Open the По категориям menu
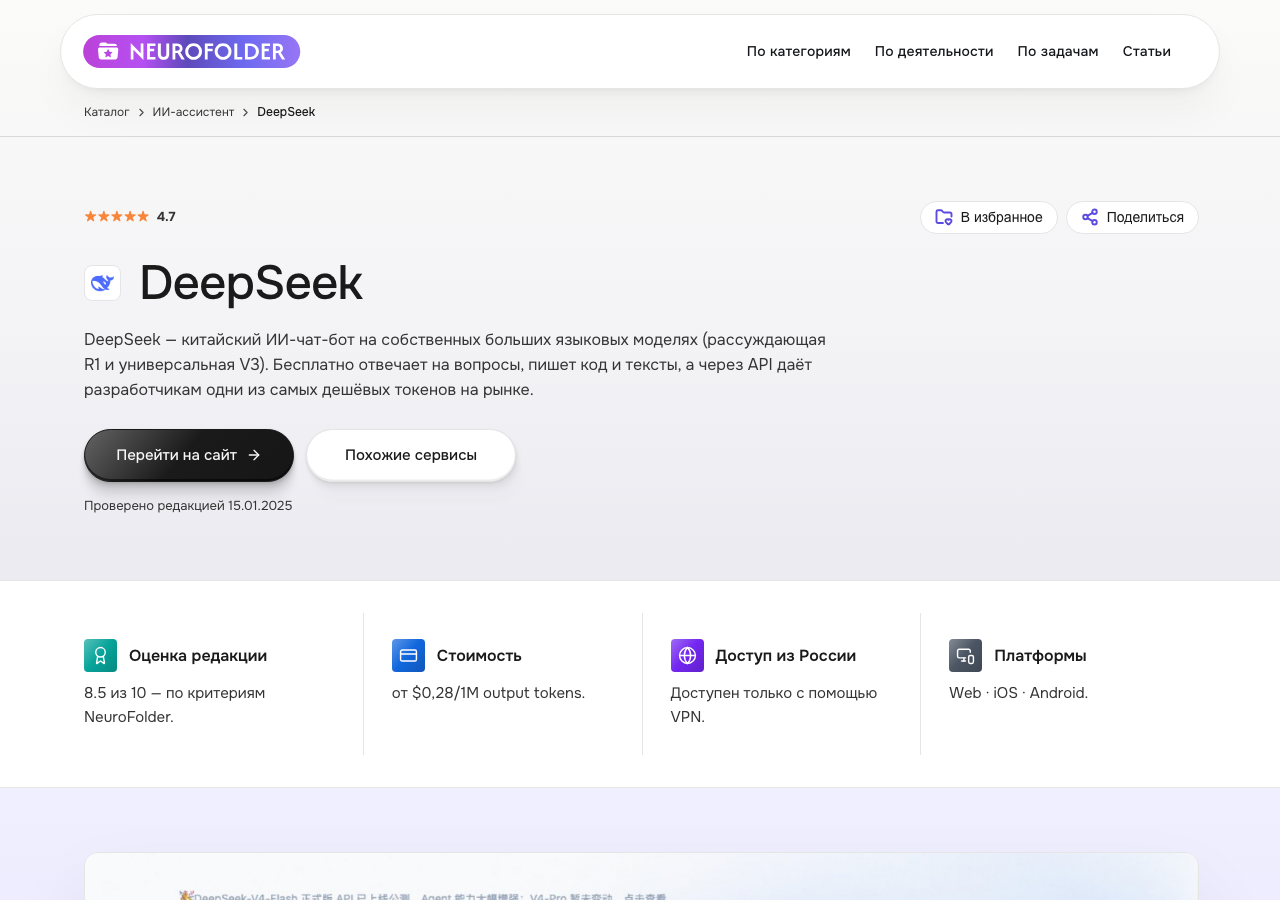Image resolution: width=1280 pixels, height=900 pixels. (x=798, y=51)
